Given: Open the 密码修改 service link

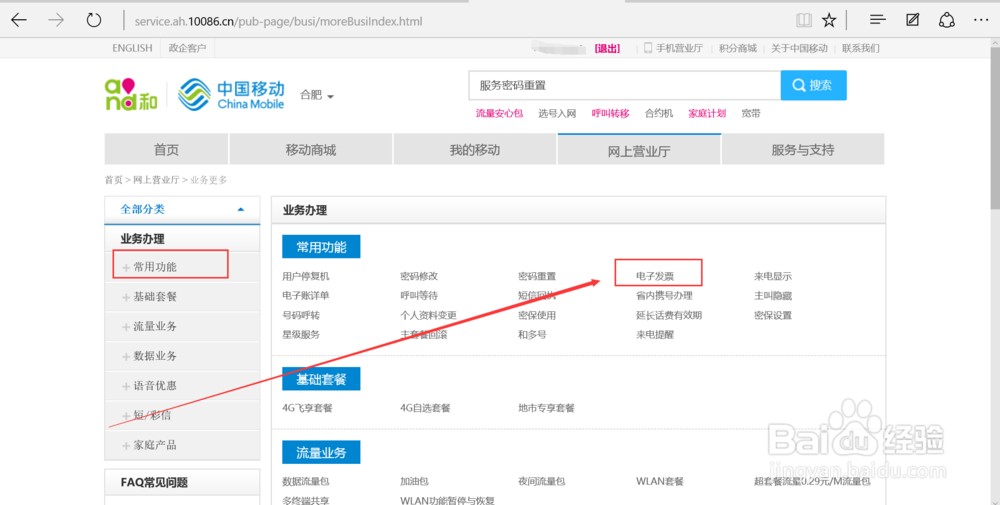Looking at the screenshot, I should [x=419, y=276].
